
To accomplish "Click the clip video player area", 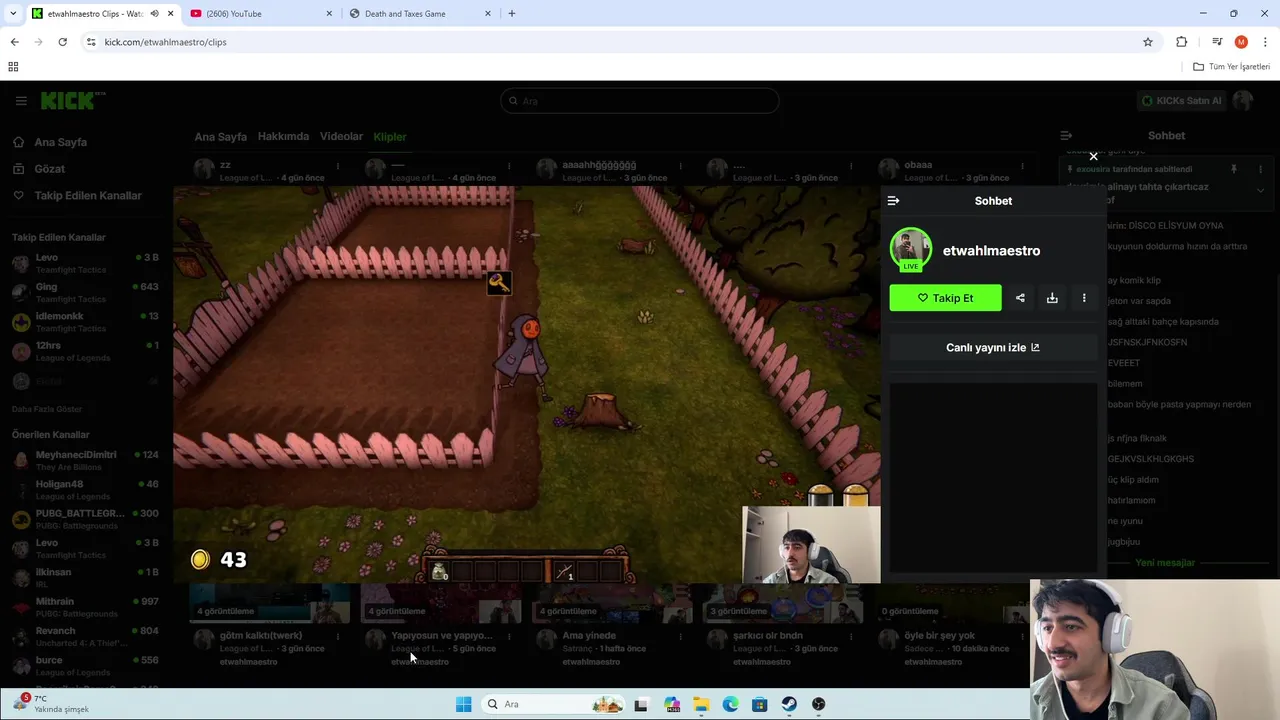I will tap(527, 384).
